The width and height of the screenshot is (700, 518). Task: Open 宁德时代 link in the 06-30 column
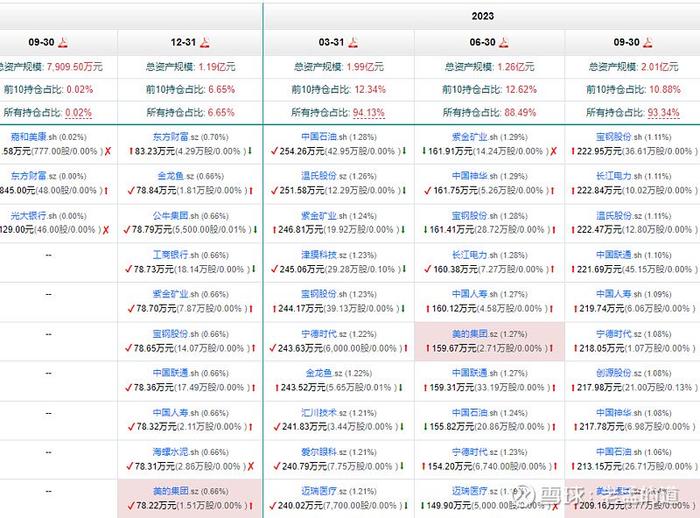(x=470, y=452)
